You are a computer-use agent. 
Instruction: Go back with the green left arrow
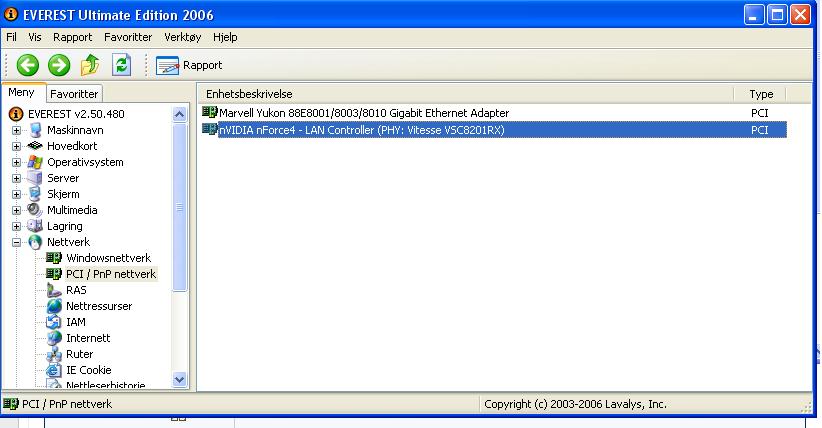pos(27,65)
